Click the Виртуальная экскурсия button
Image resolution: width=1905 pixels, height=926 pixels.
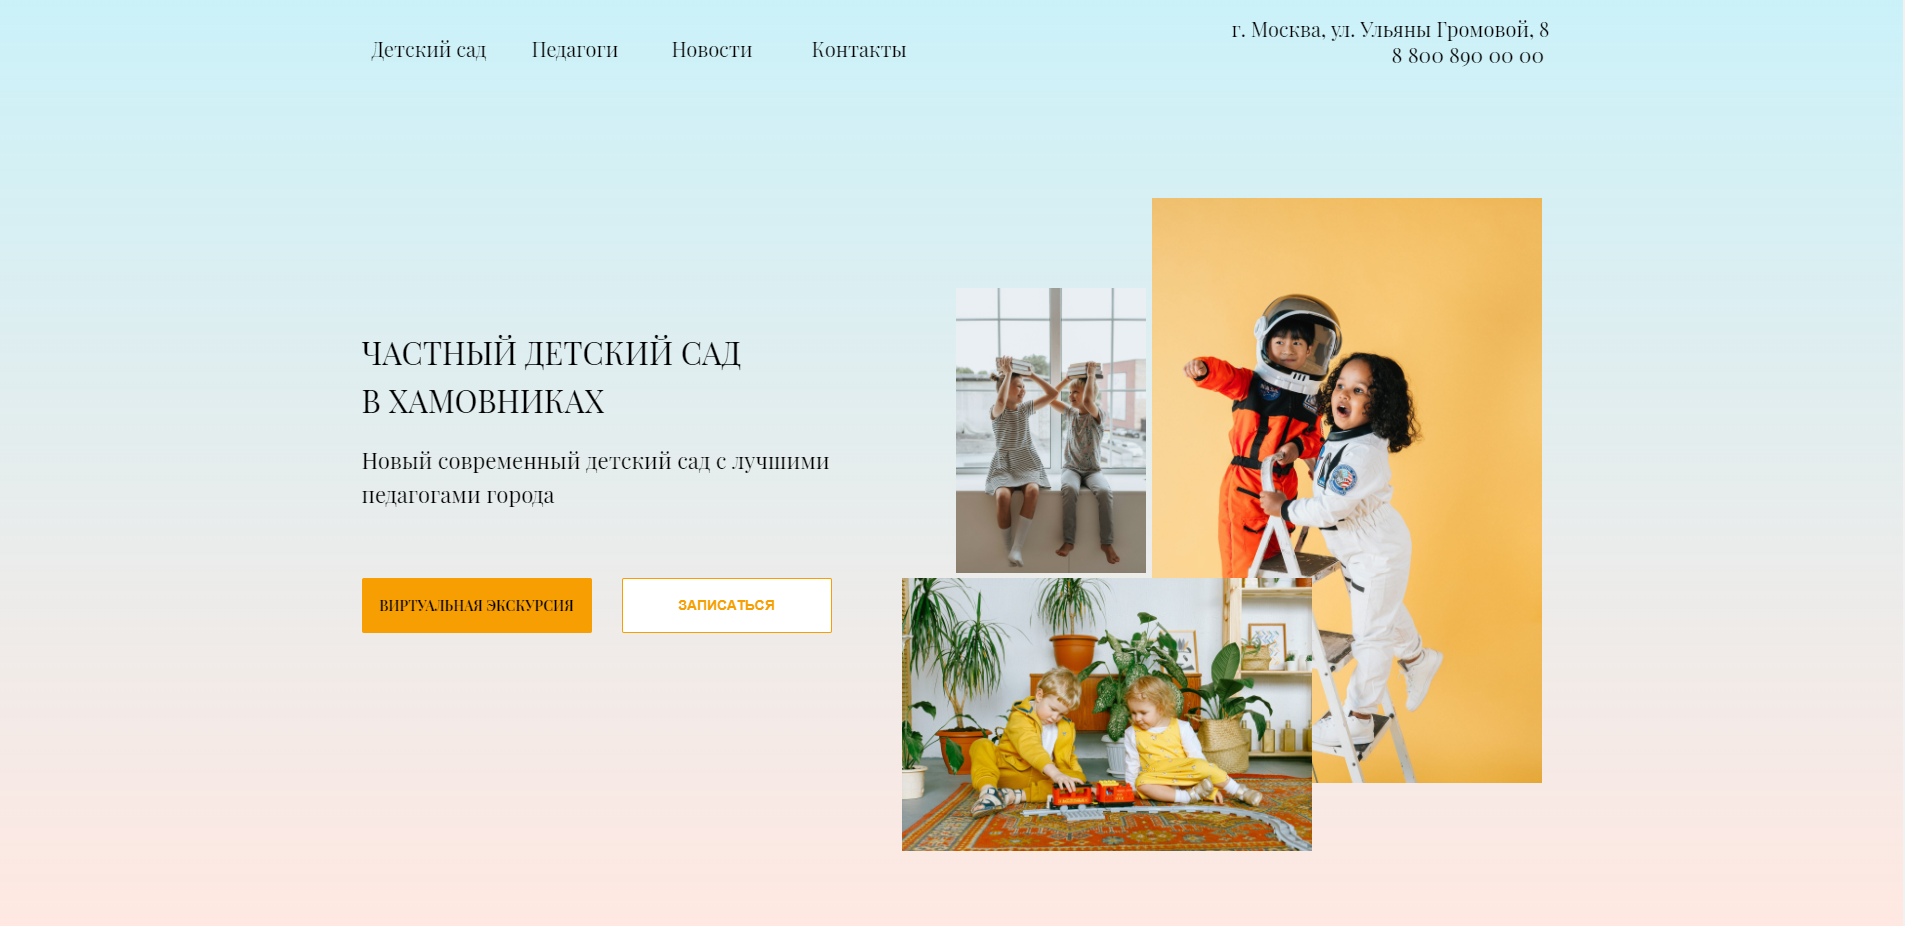(477, 605)
